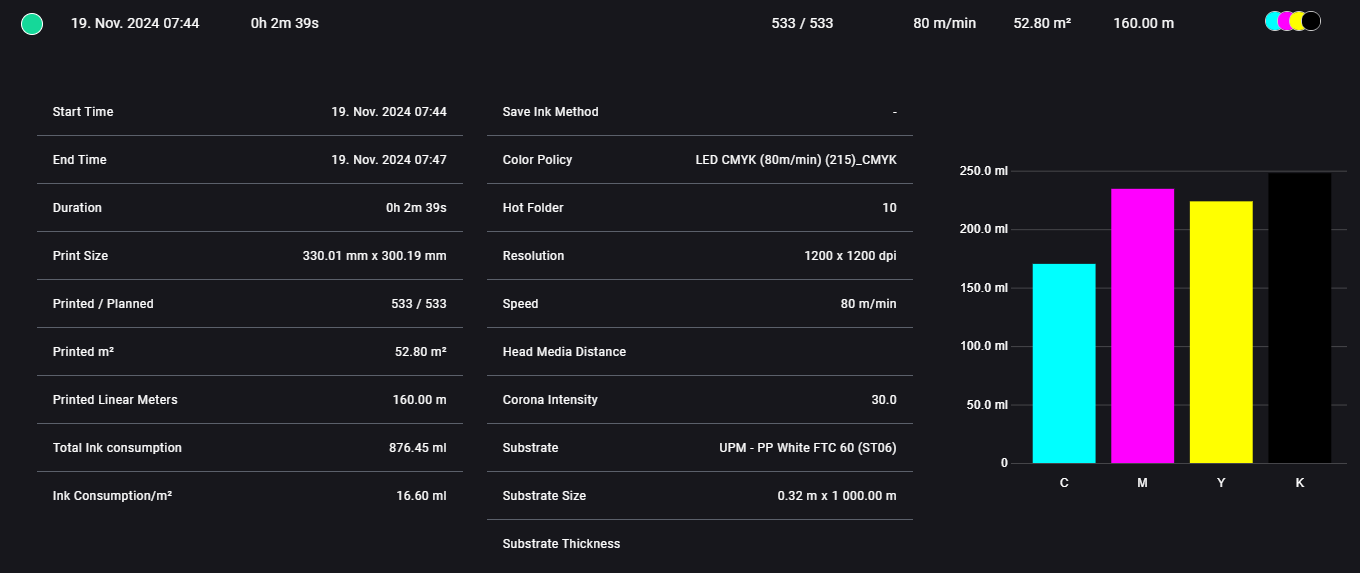
Task: Select the yellow bar in ink chart
Action: (1221, 332)
